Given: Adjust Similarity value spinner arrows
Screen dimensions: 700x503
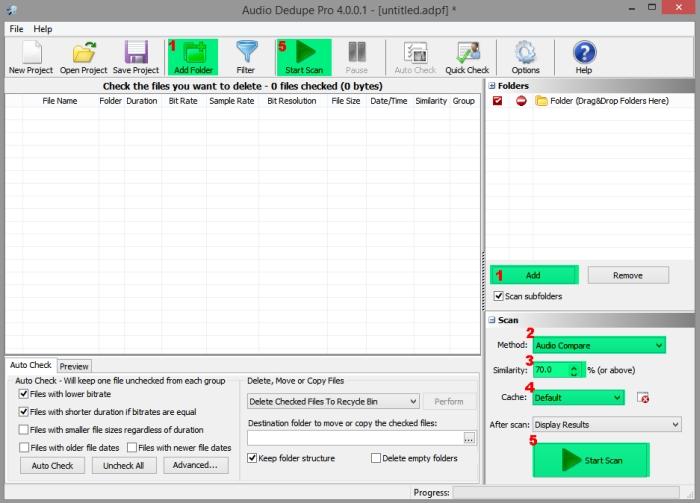Looking at the screenshot, I should click(x=574, y=370).
